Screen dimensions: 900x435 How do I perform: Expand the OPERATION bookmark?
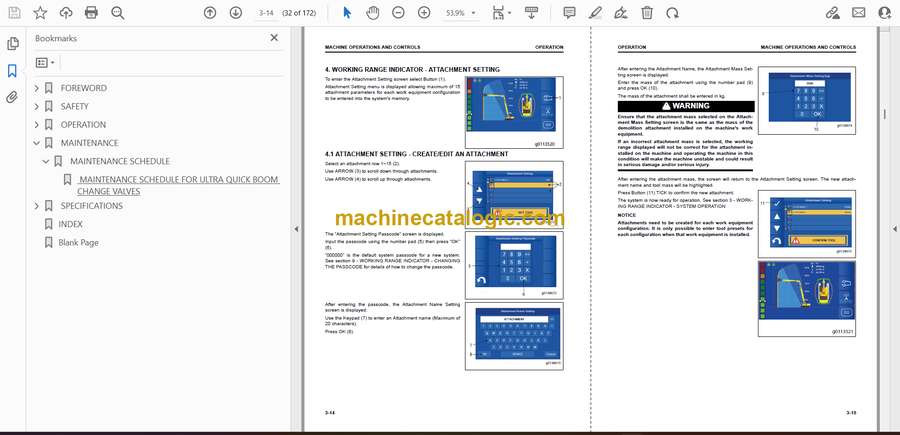(37, 125)
